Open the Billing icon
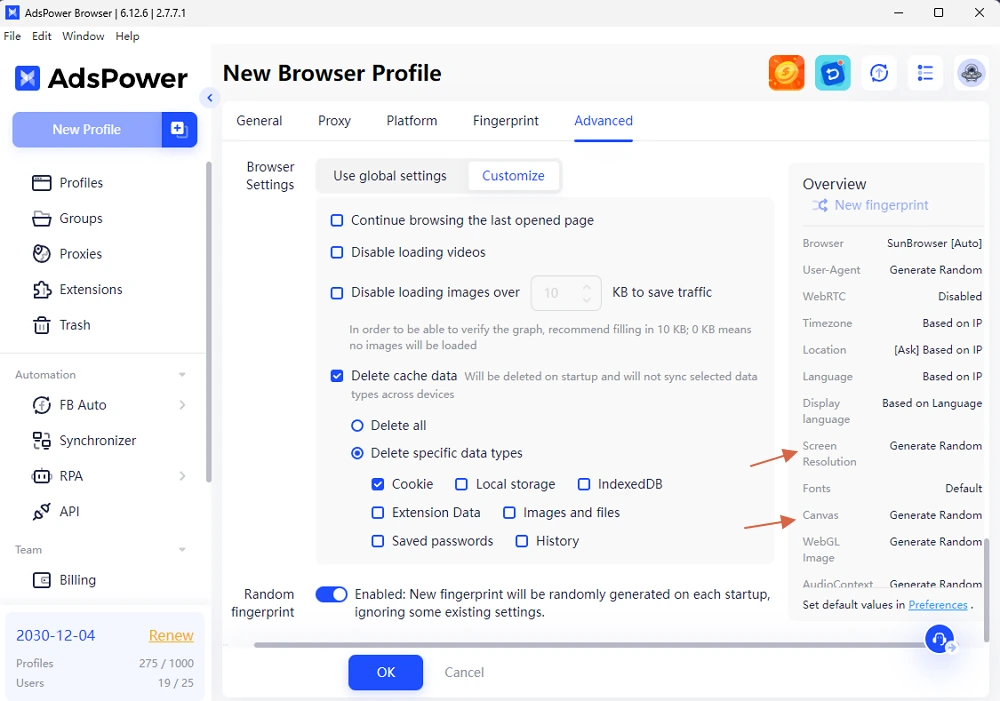This screenshot has width=1000, height=701. (x=41, y=580)
